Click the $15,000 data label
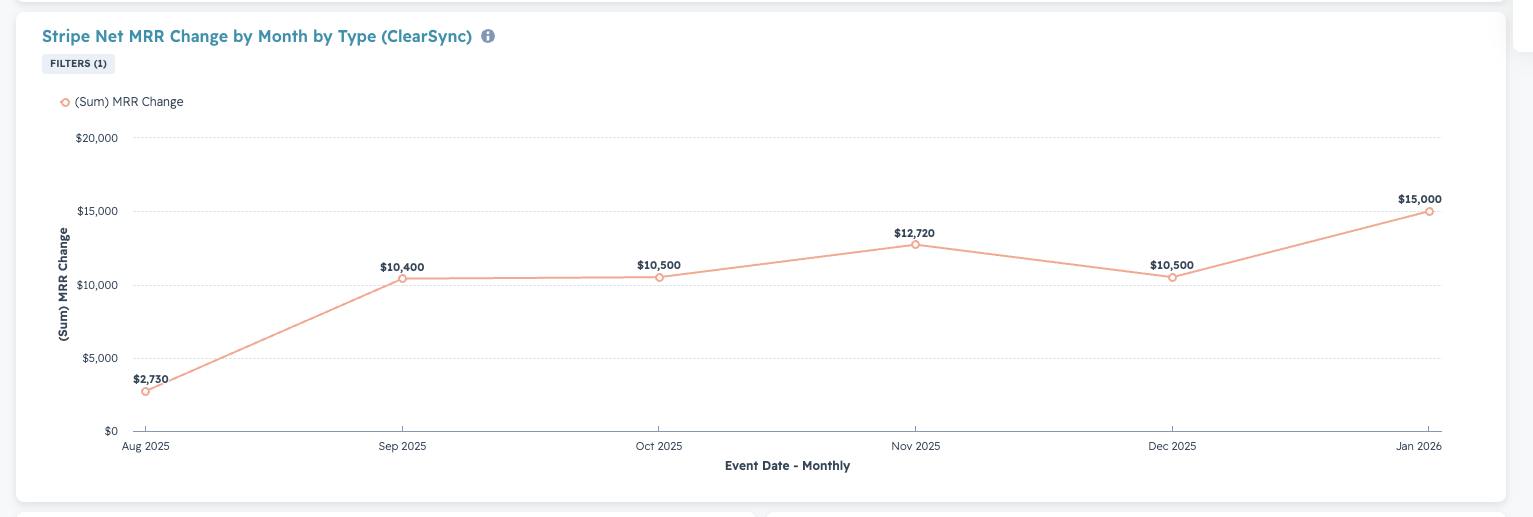This screenshot has width=1533, height=517. pos(1420,199)
